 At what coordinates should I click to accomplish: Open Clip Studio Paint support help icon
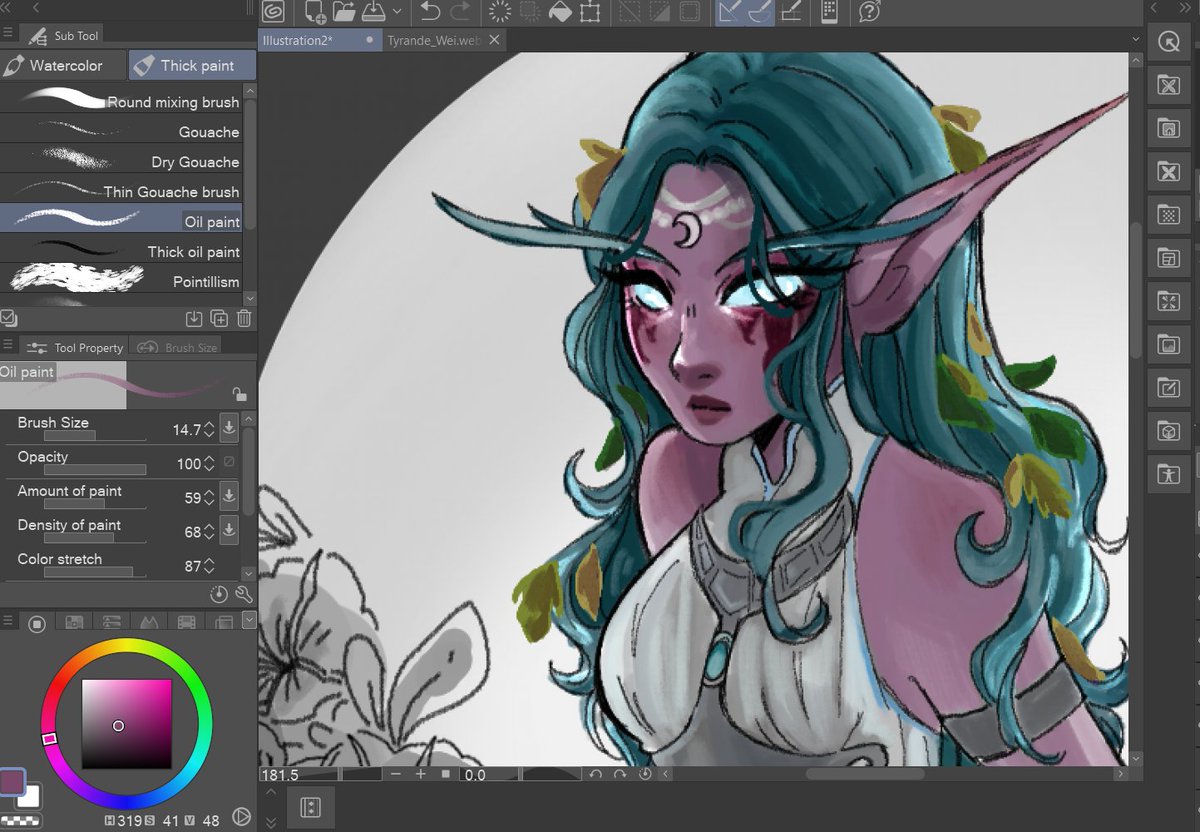coord(869,12)
